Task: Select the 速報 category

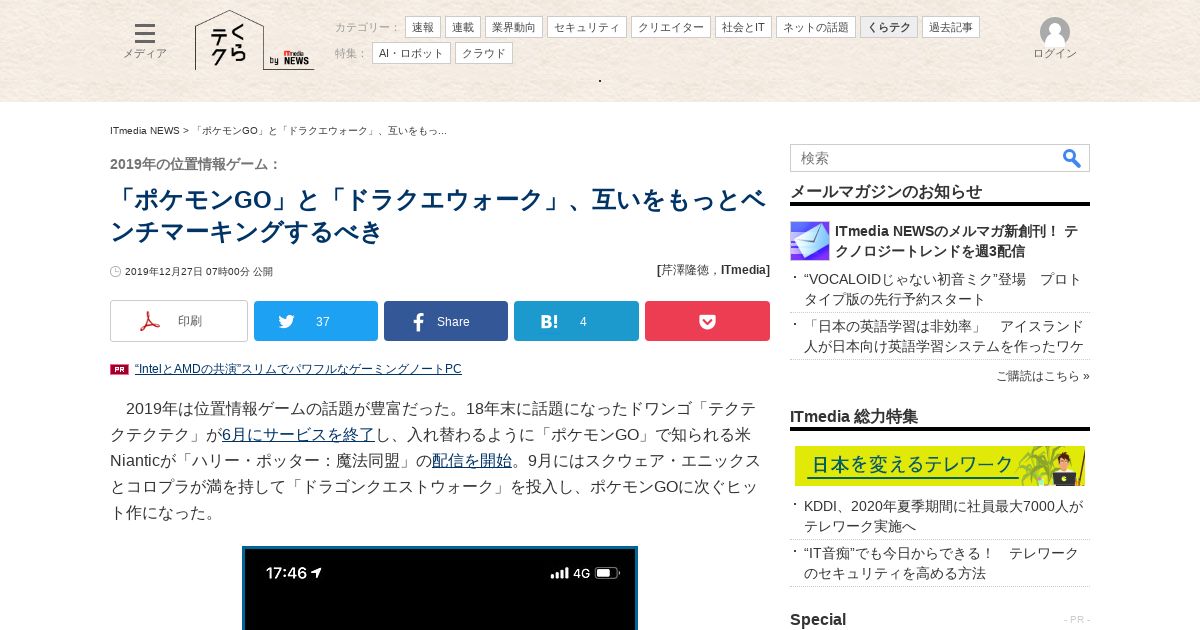Action: pos(423,27)
